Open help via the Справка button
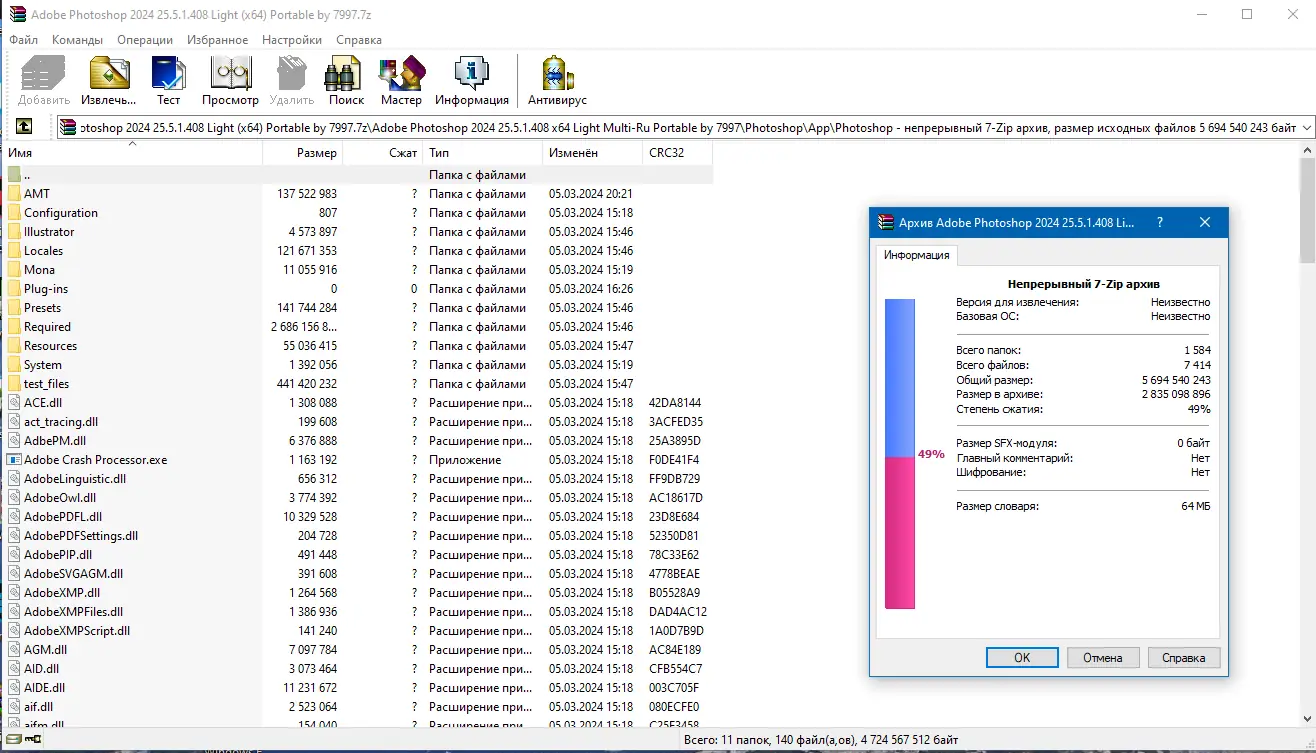 (1183, 657)
